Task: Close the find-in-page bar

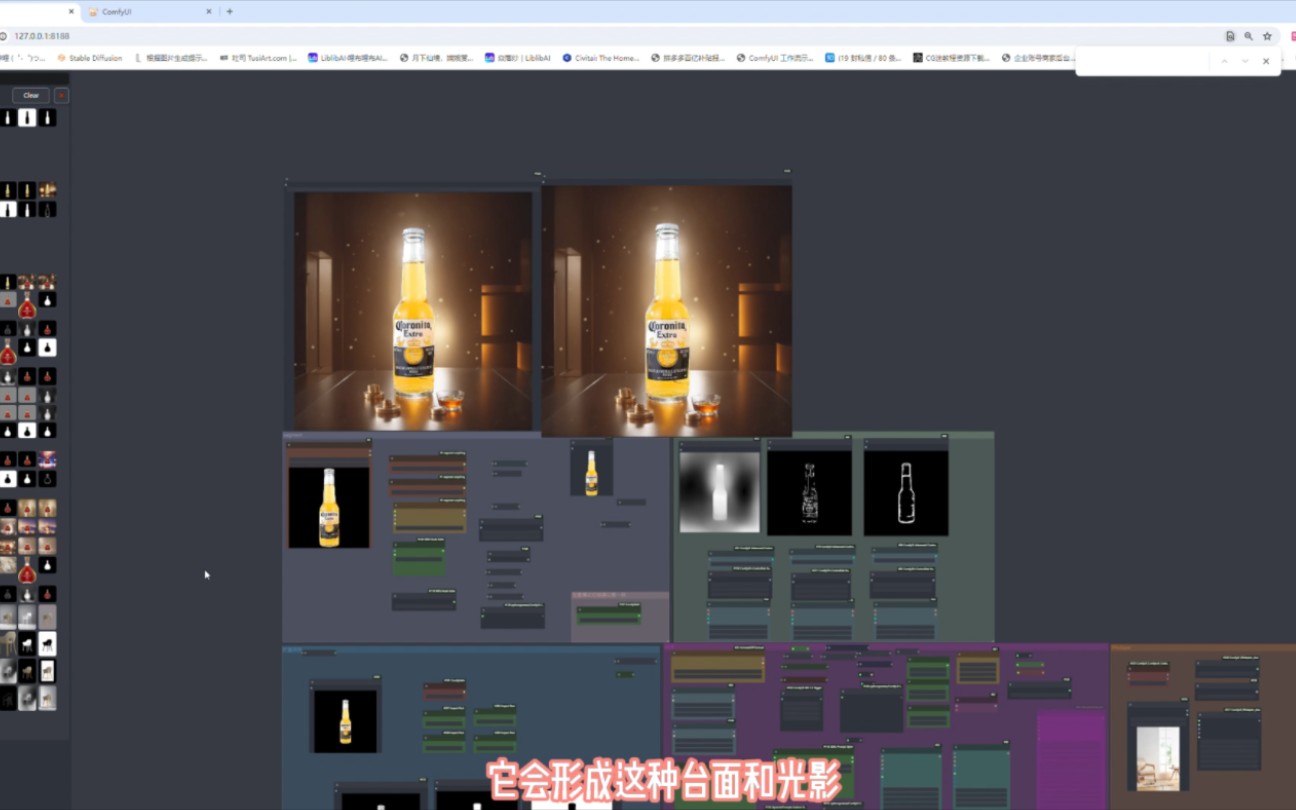Action: tap(1266, 61)
